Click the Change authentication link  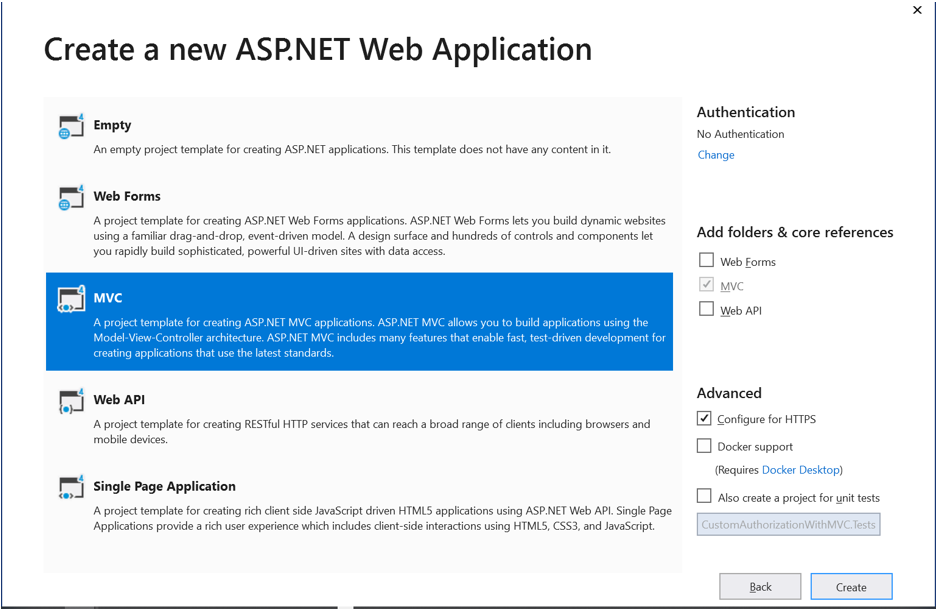[x=716, y=155]
